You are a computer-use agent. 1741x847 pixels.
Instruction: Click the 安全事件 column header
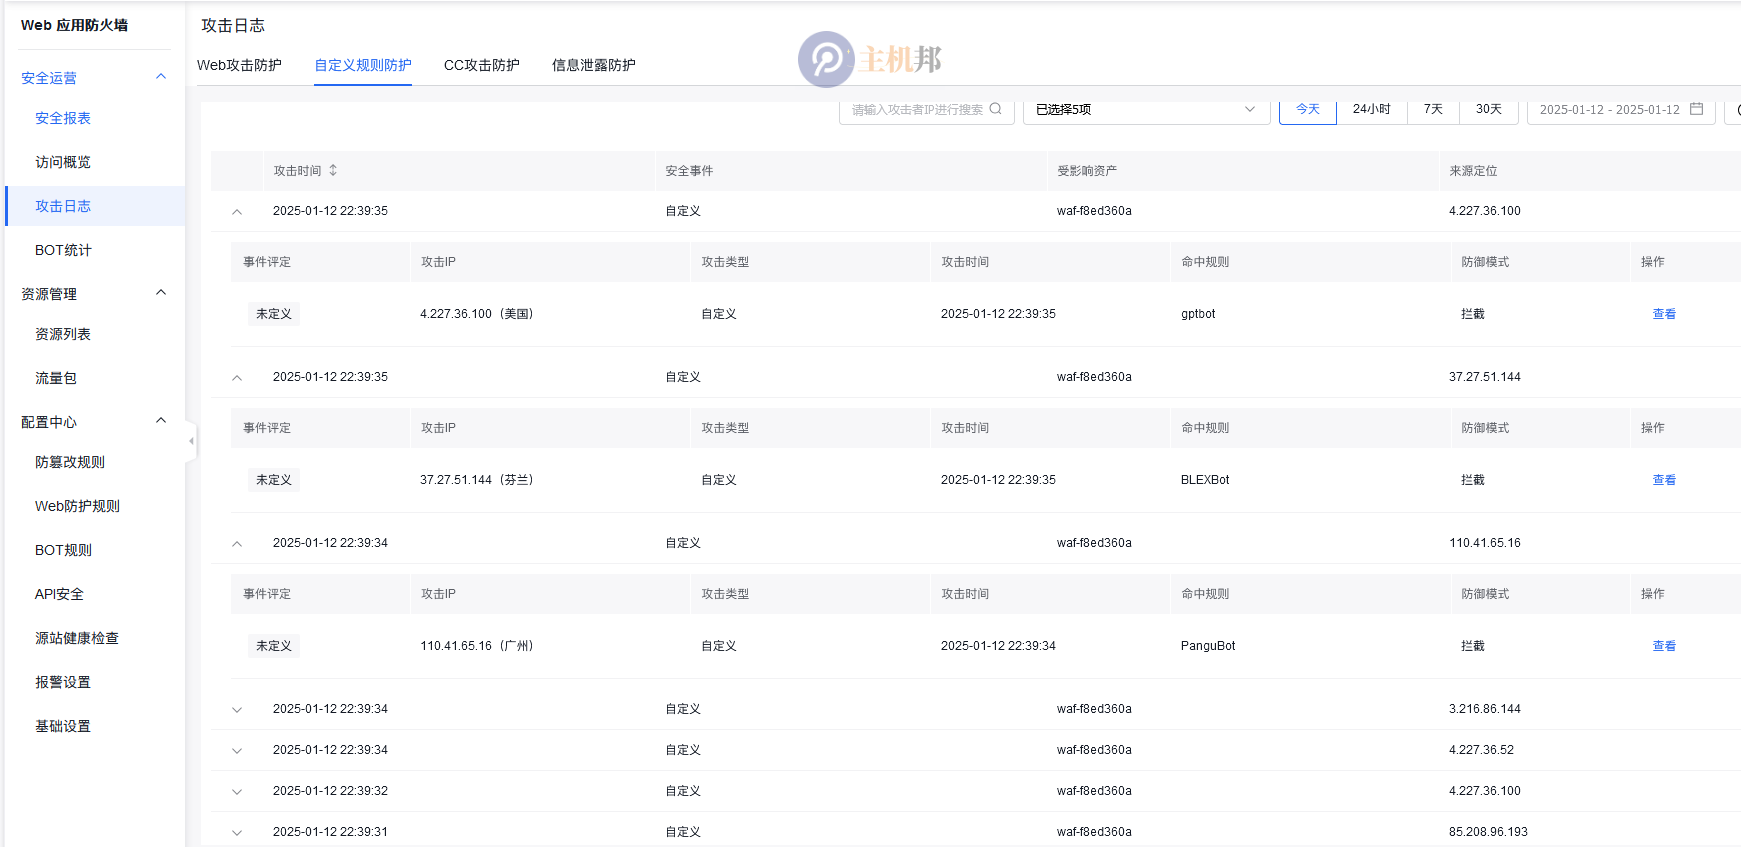point(689,171)
